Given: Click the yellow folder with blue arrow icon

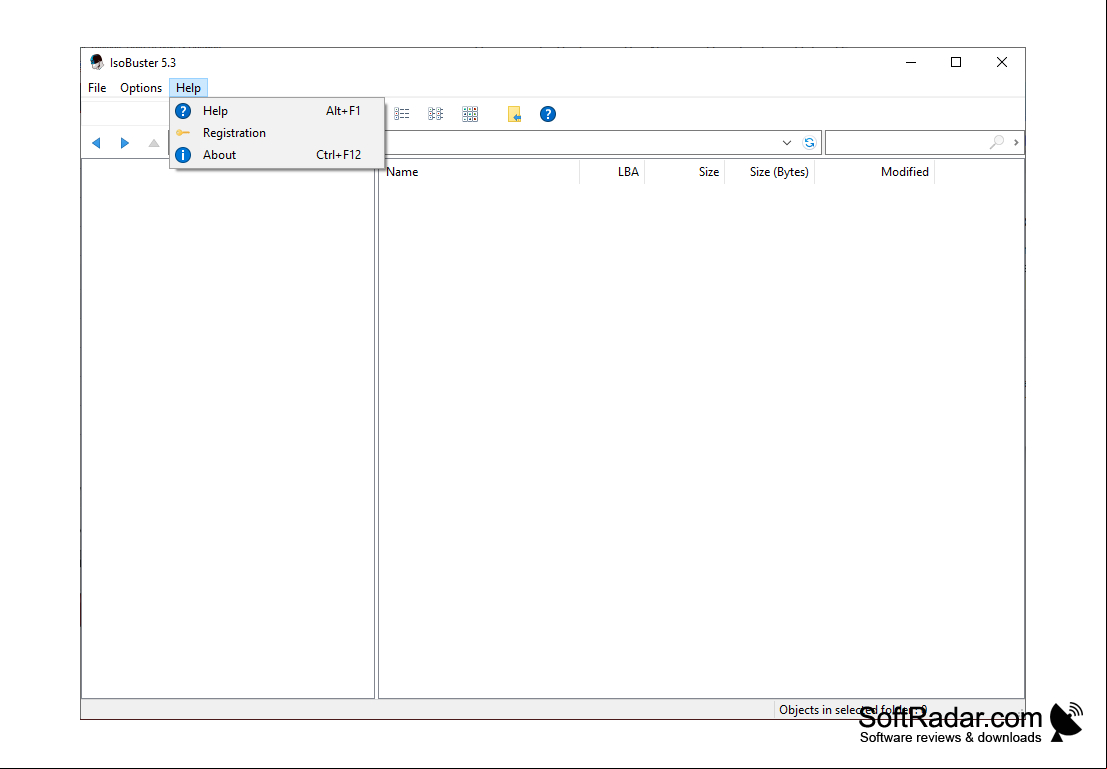Looking at the screenshot, I should coord(514,114).
